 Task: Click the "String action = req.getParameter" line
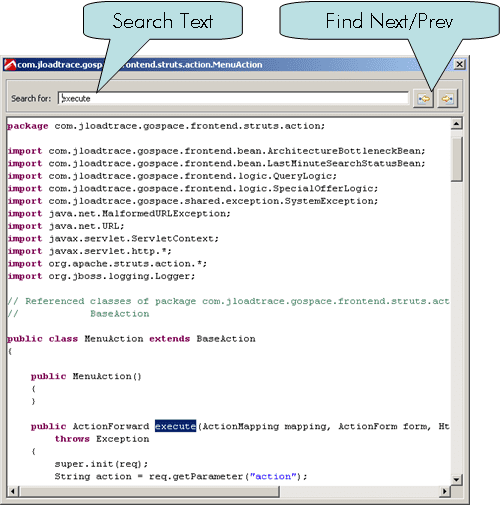181,476
